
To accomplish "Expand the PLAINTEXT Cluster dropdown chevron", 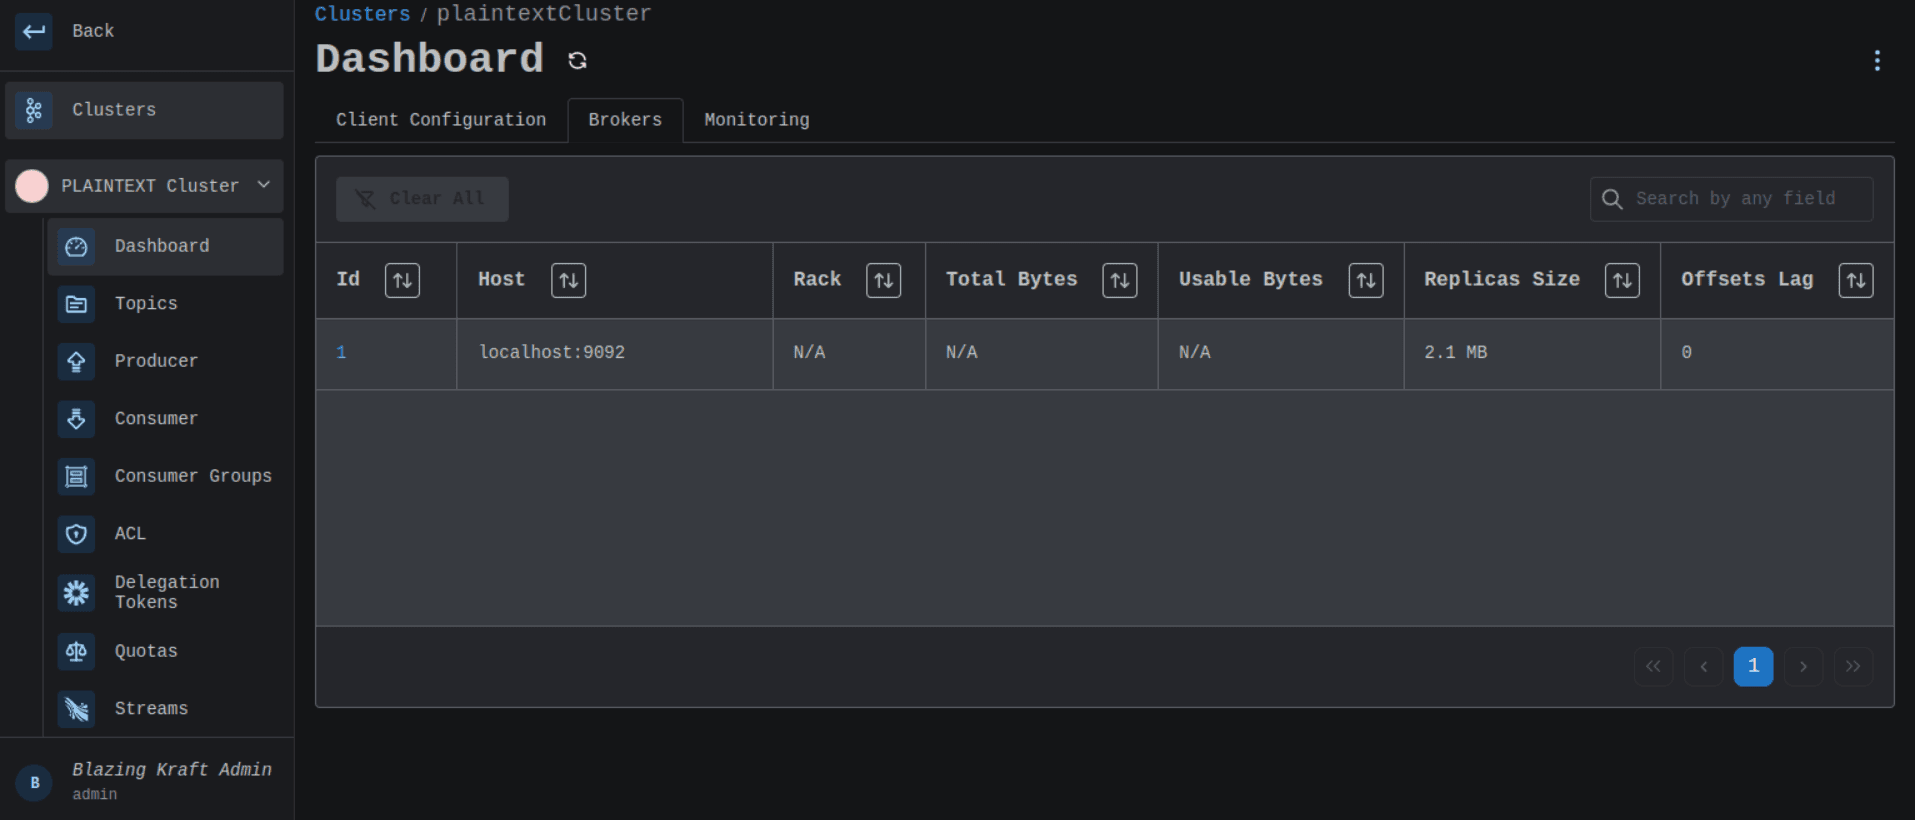I will [264, 185].
